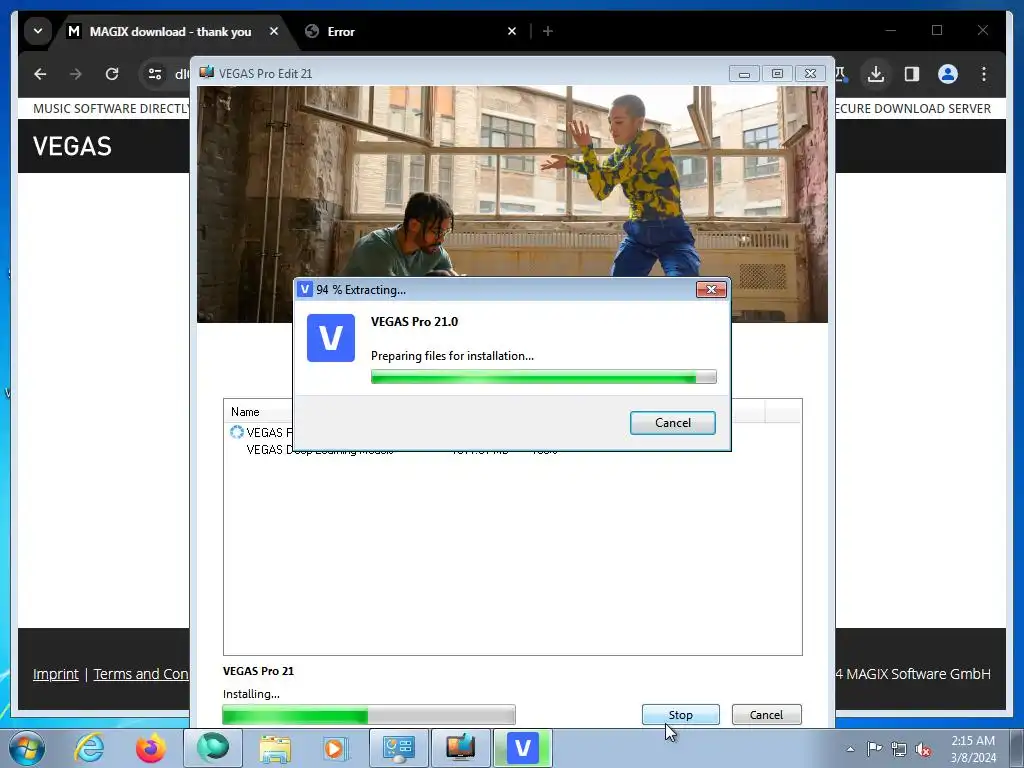
Task: Open the Chrome profile menu
Action: coord(948,74)
